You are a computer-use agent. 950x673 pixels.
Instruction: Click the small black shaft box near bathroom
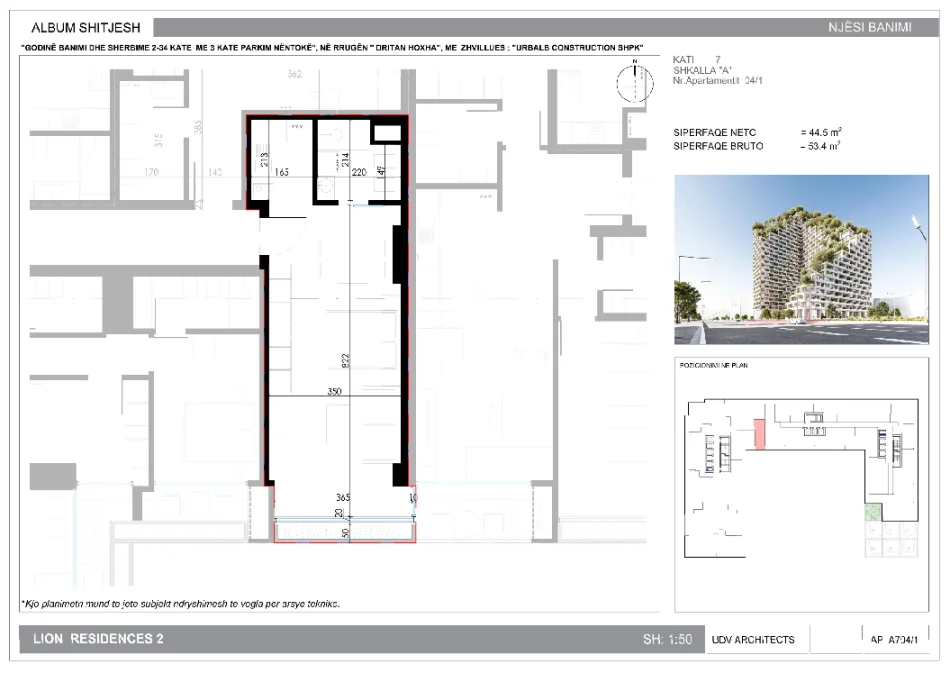(x=385, y=132)
